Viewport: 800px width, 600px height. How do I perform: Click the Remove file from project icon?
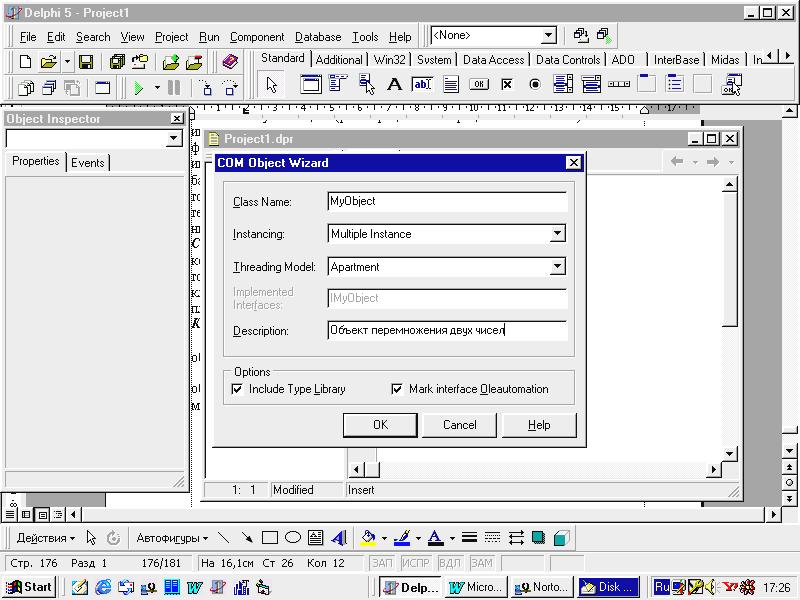coord(194,62)
